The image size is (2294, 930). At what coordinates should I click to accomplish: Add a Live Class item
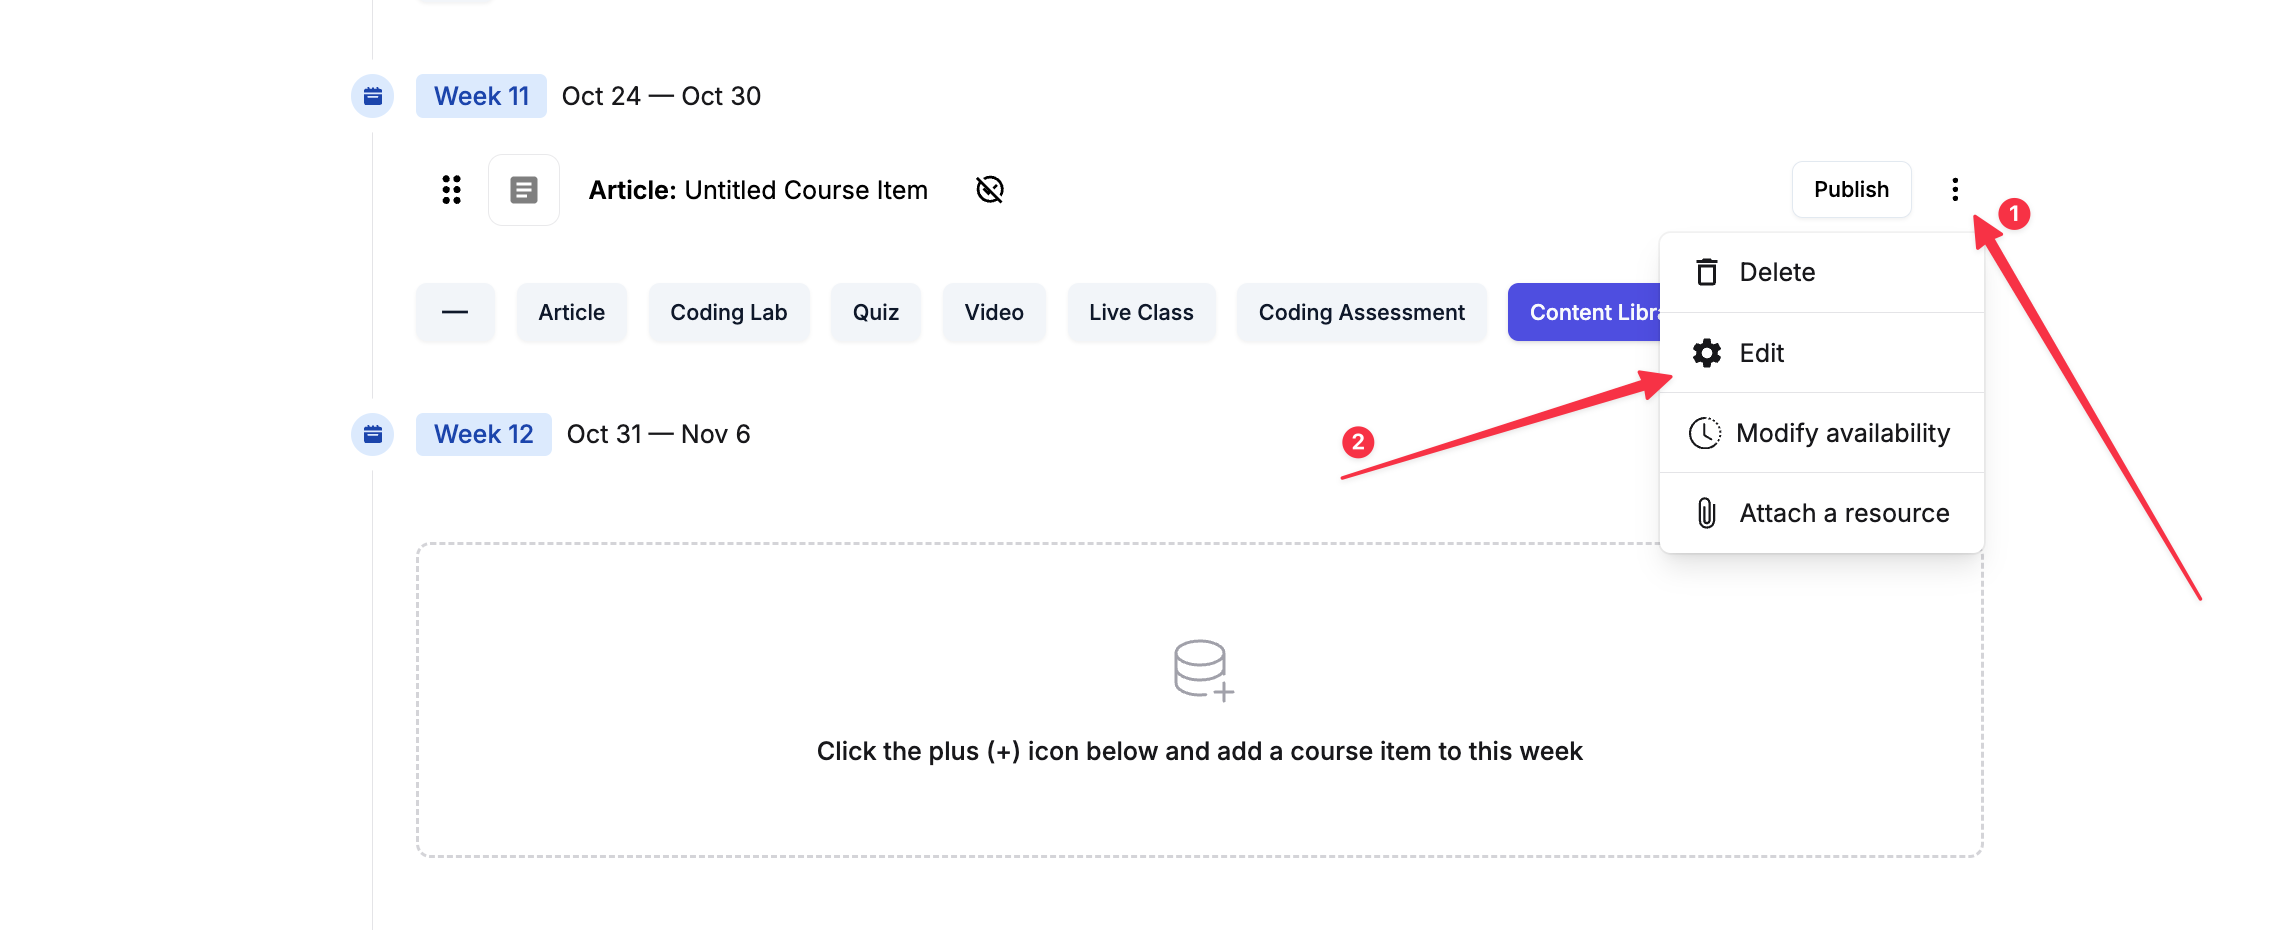1141,313
